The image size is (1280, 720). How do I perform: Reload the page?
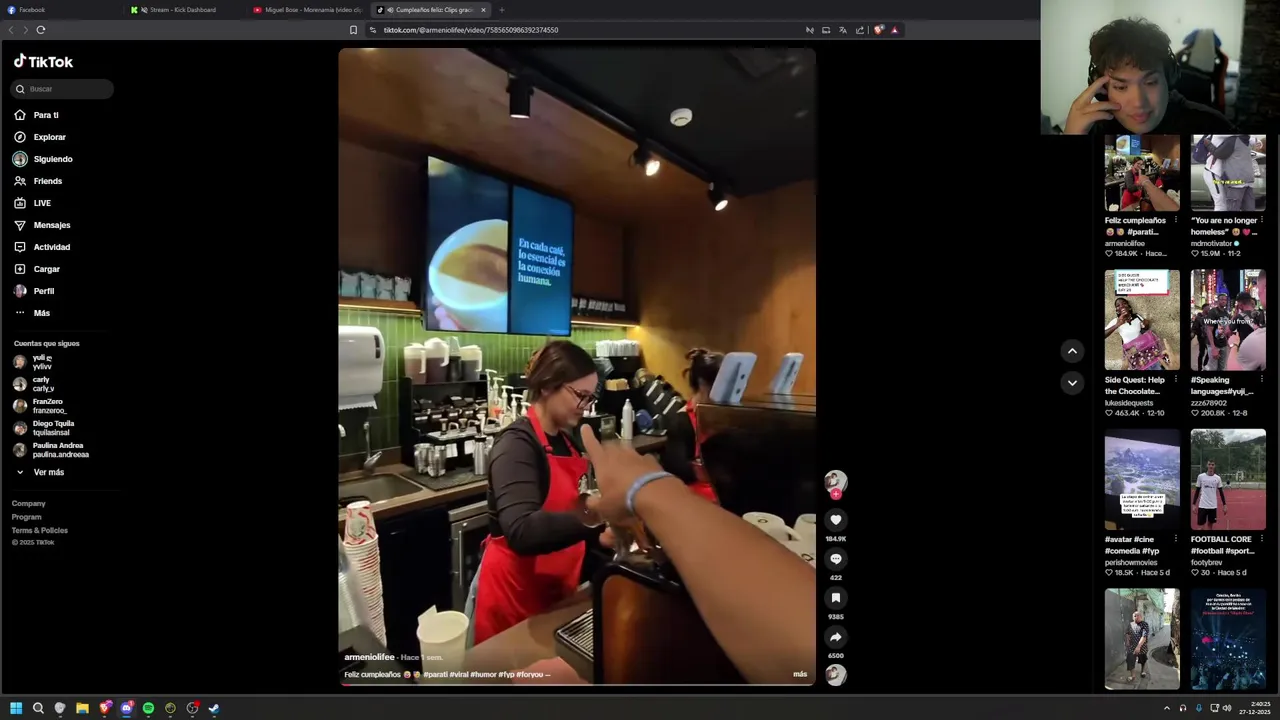41,30
